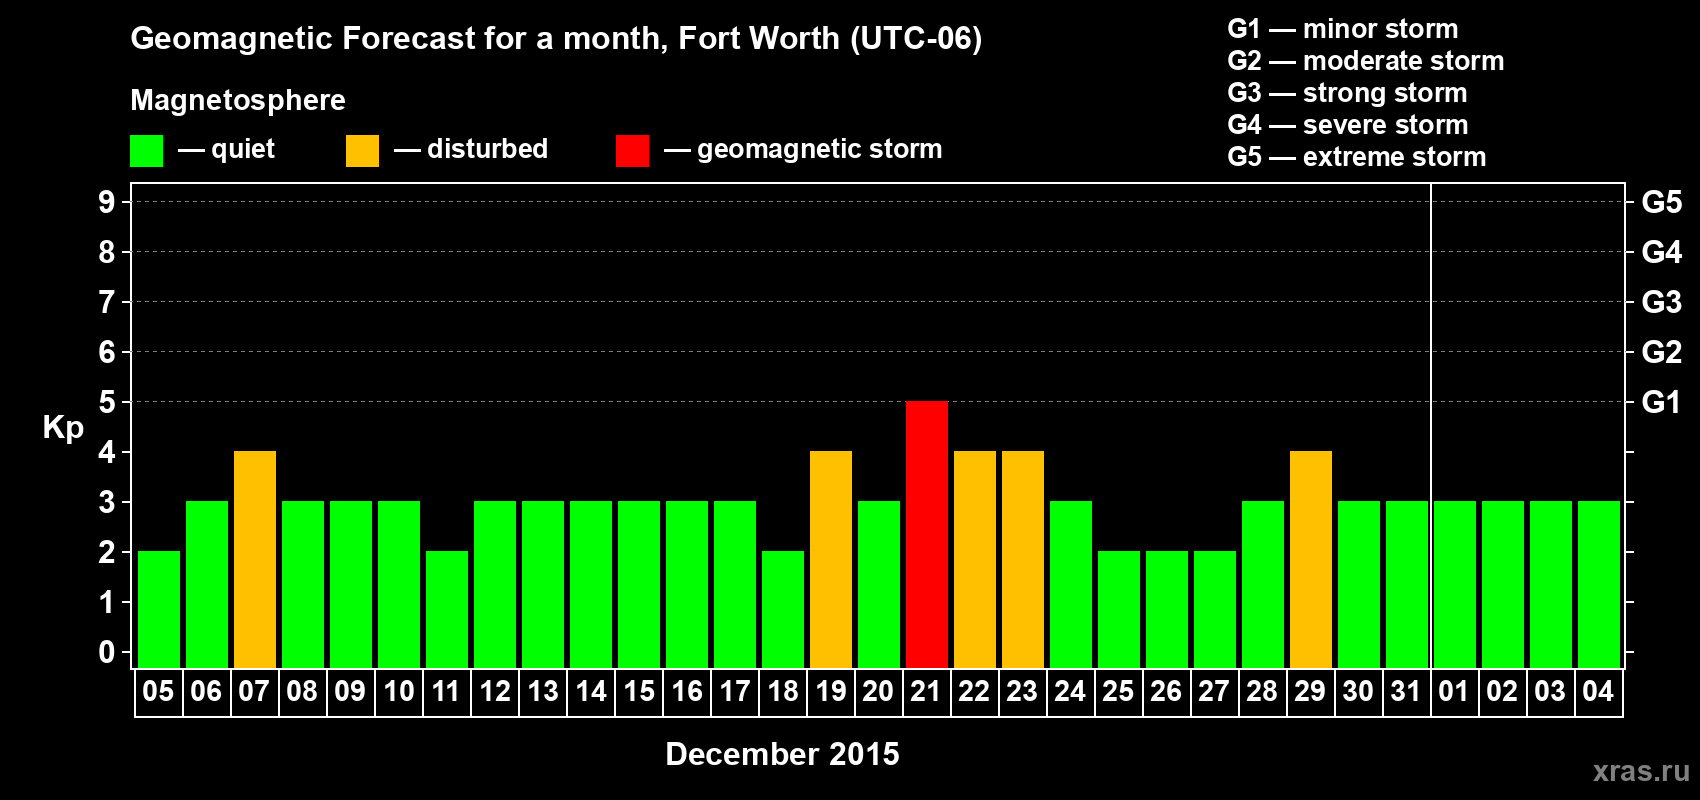Click date label 31 on the axis

(x=1406, y=691)
